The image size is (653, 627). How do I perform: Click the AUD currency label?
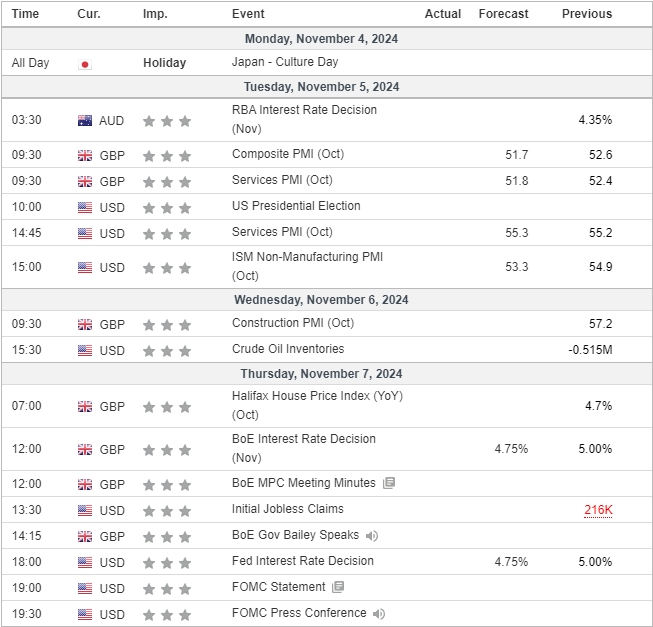pyautogui.click(x=111, y=121)
